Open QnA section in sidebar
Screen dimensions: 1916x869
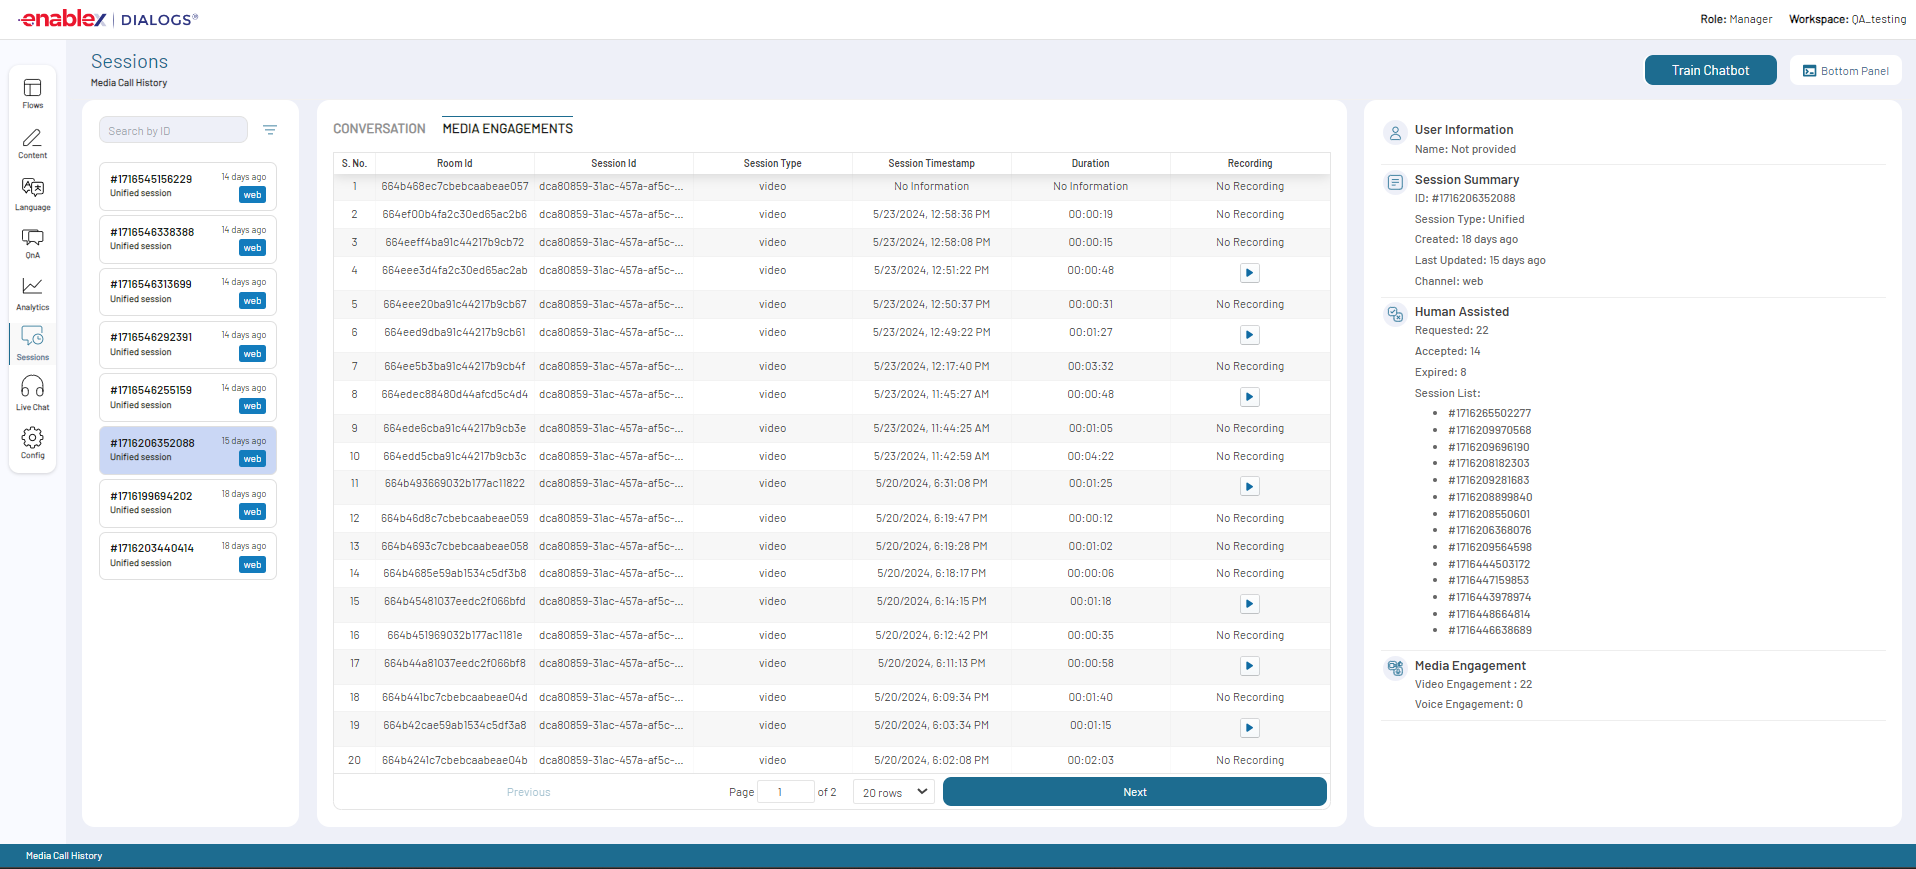click(32, 243)
